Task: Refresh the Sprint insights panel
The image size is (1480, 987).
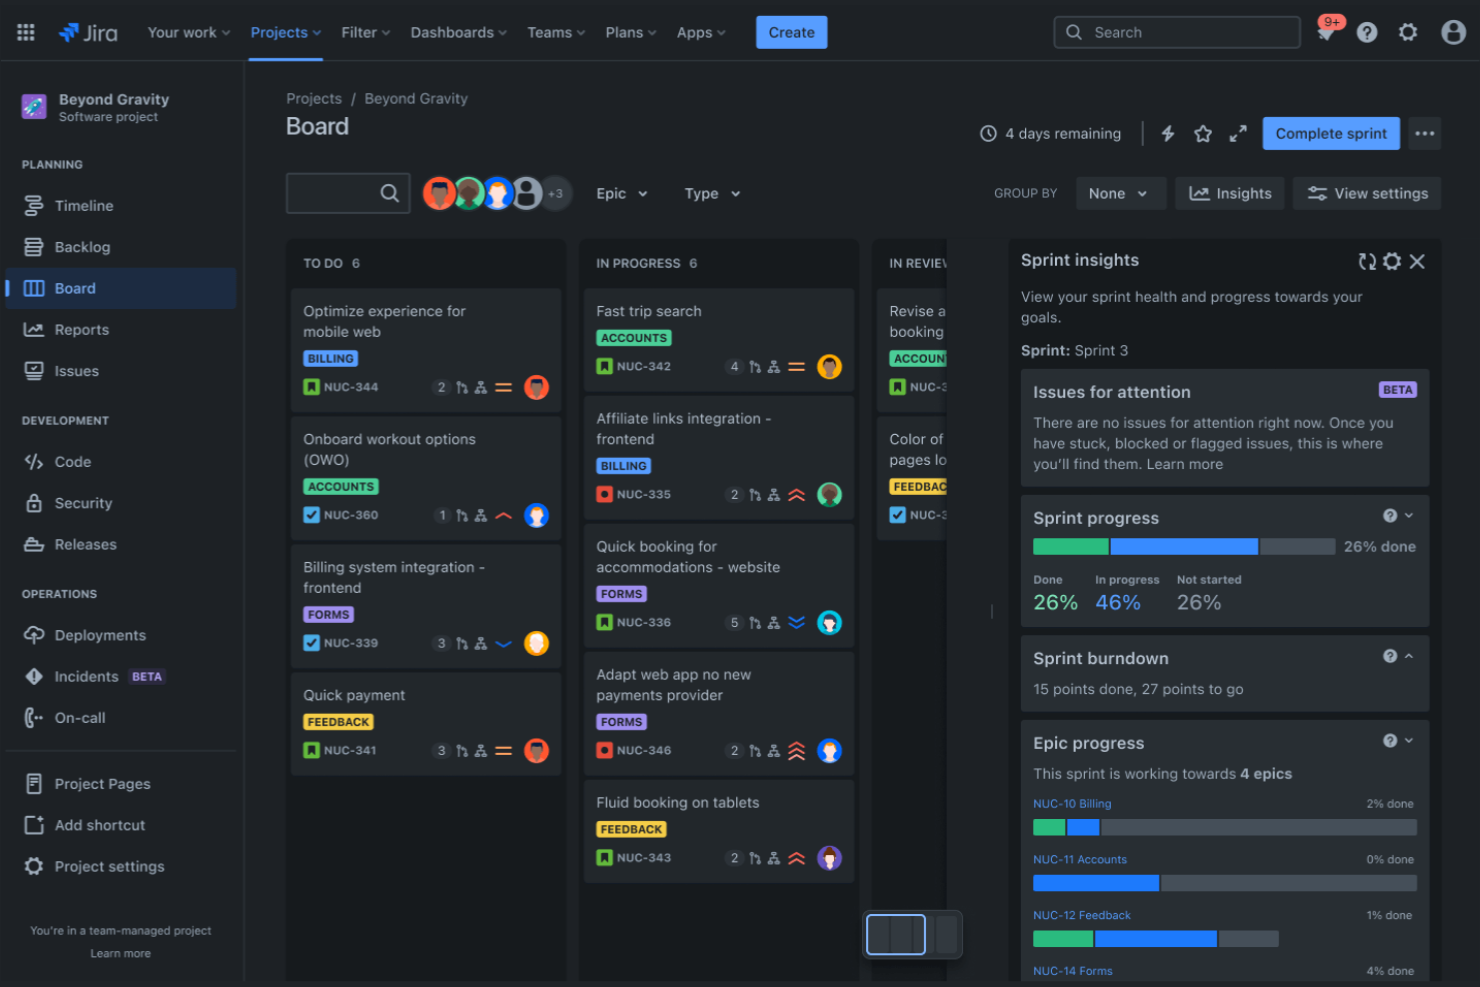Action: click(x=1367, y=261)
